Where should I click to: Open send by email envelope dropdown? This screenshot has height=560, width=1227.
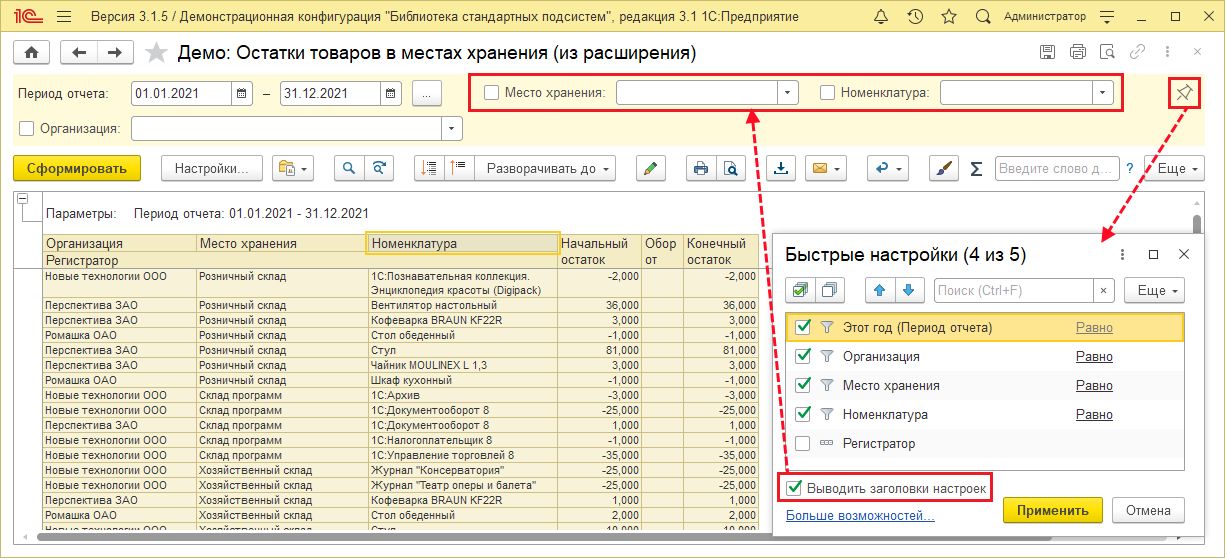[826, 168]
